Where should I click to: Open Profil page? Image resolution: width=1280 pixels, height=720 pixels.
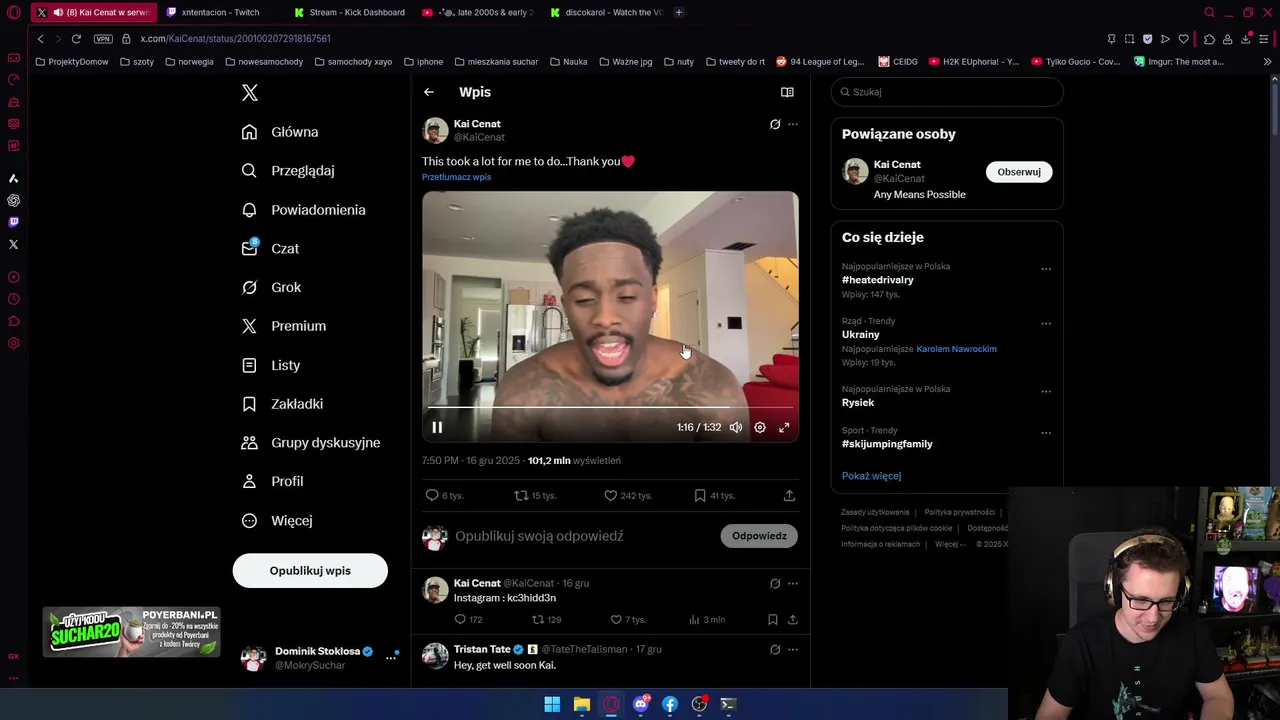(272, 481)
